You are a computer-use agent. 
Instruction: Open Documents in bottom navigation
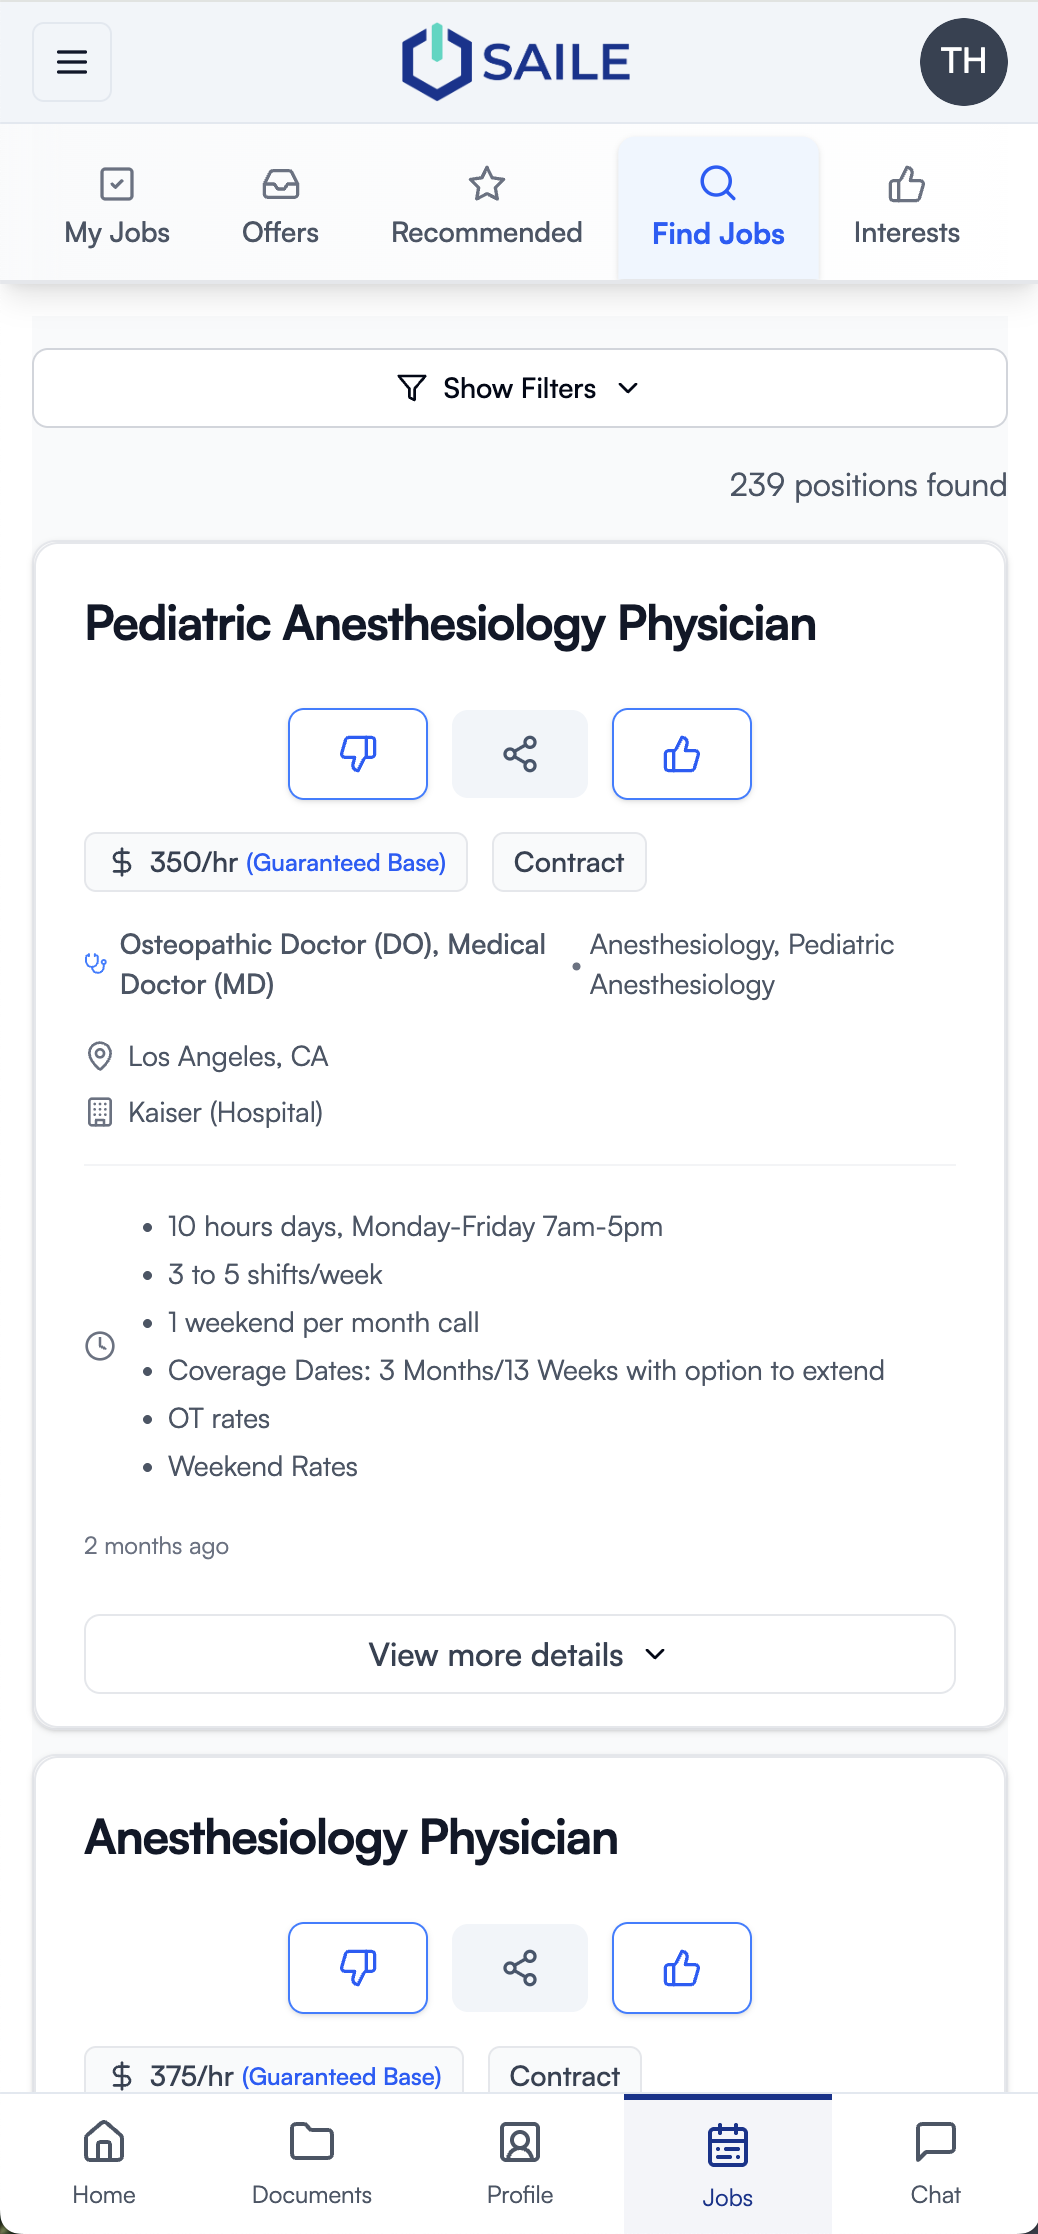312,2164
